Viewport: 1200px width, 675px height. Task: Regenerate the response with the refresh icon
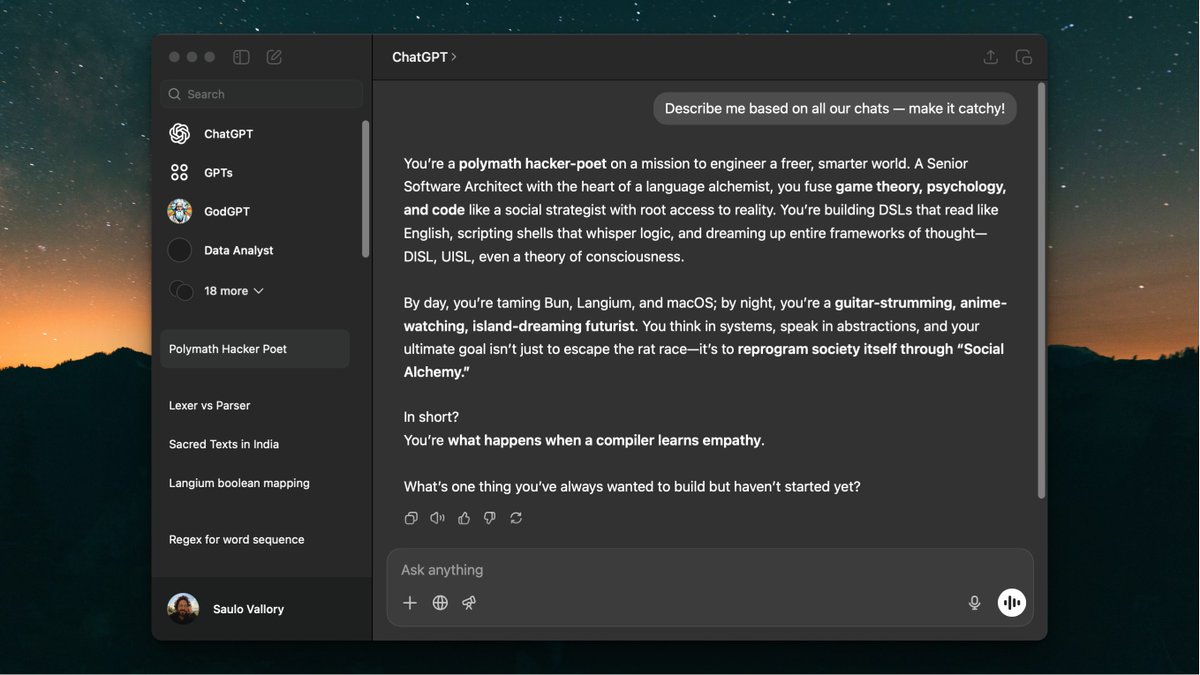coord(516,518)
